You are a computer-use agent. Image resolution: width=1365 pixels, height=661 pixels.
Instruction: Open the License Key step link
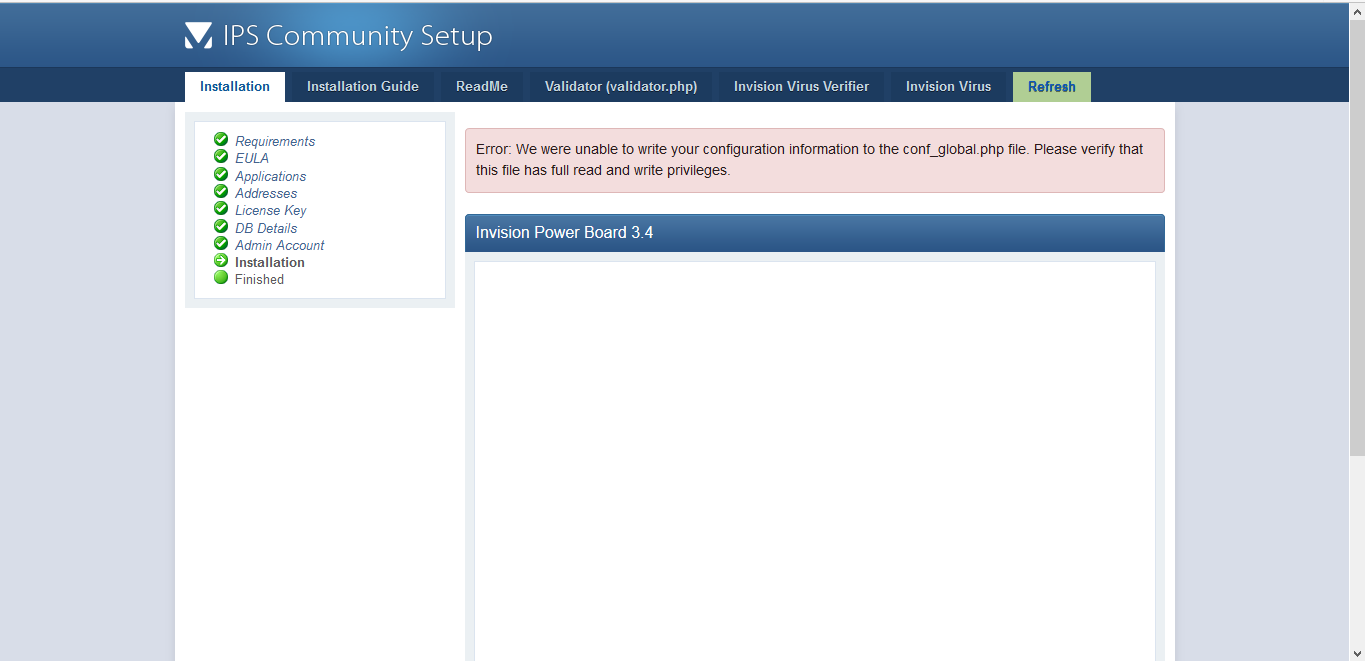[271, 210]
